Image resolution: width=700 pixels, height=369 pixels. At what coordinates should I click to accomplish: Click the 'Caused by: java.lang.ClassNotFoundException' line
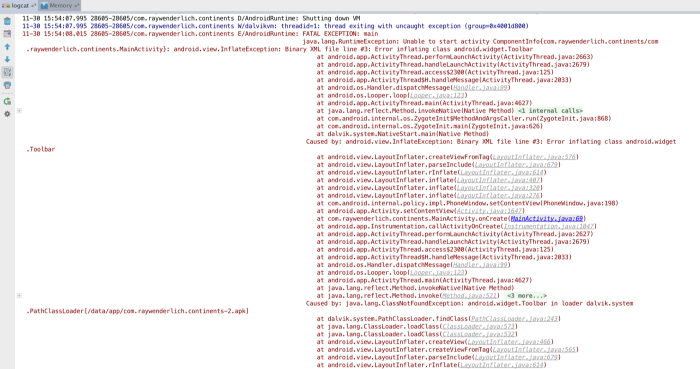tap(469, 303)
